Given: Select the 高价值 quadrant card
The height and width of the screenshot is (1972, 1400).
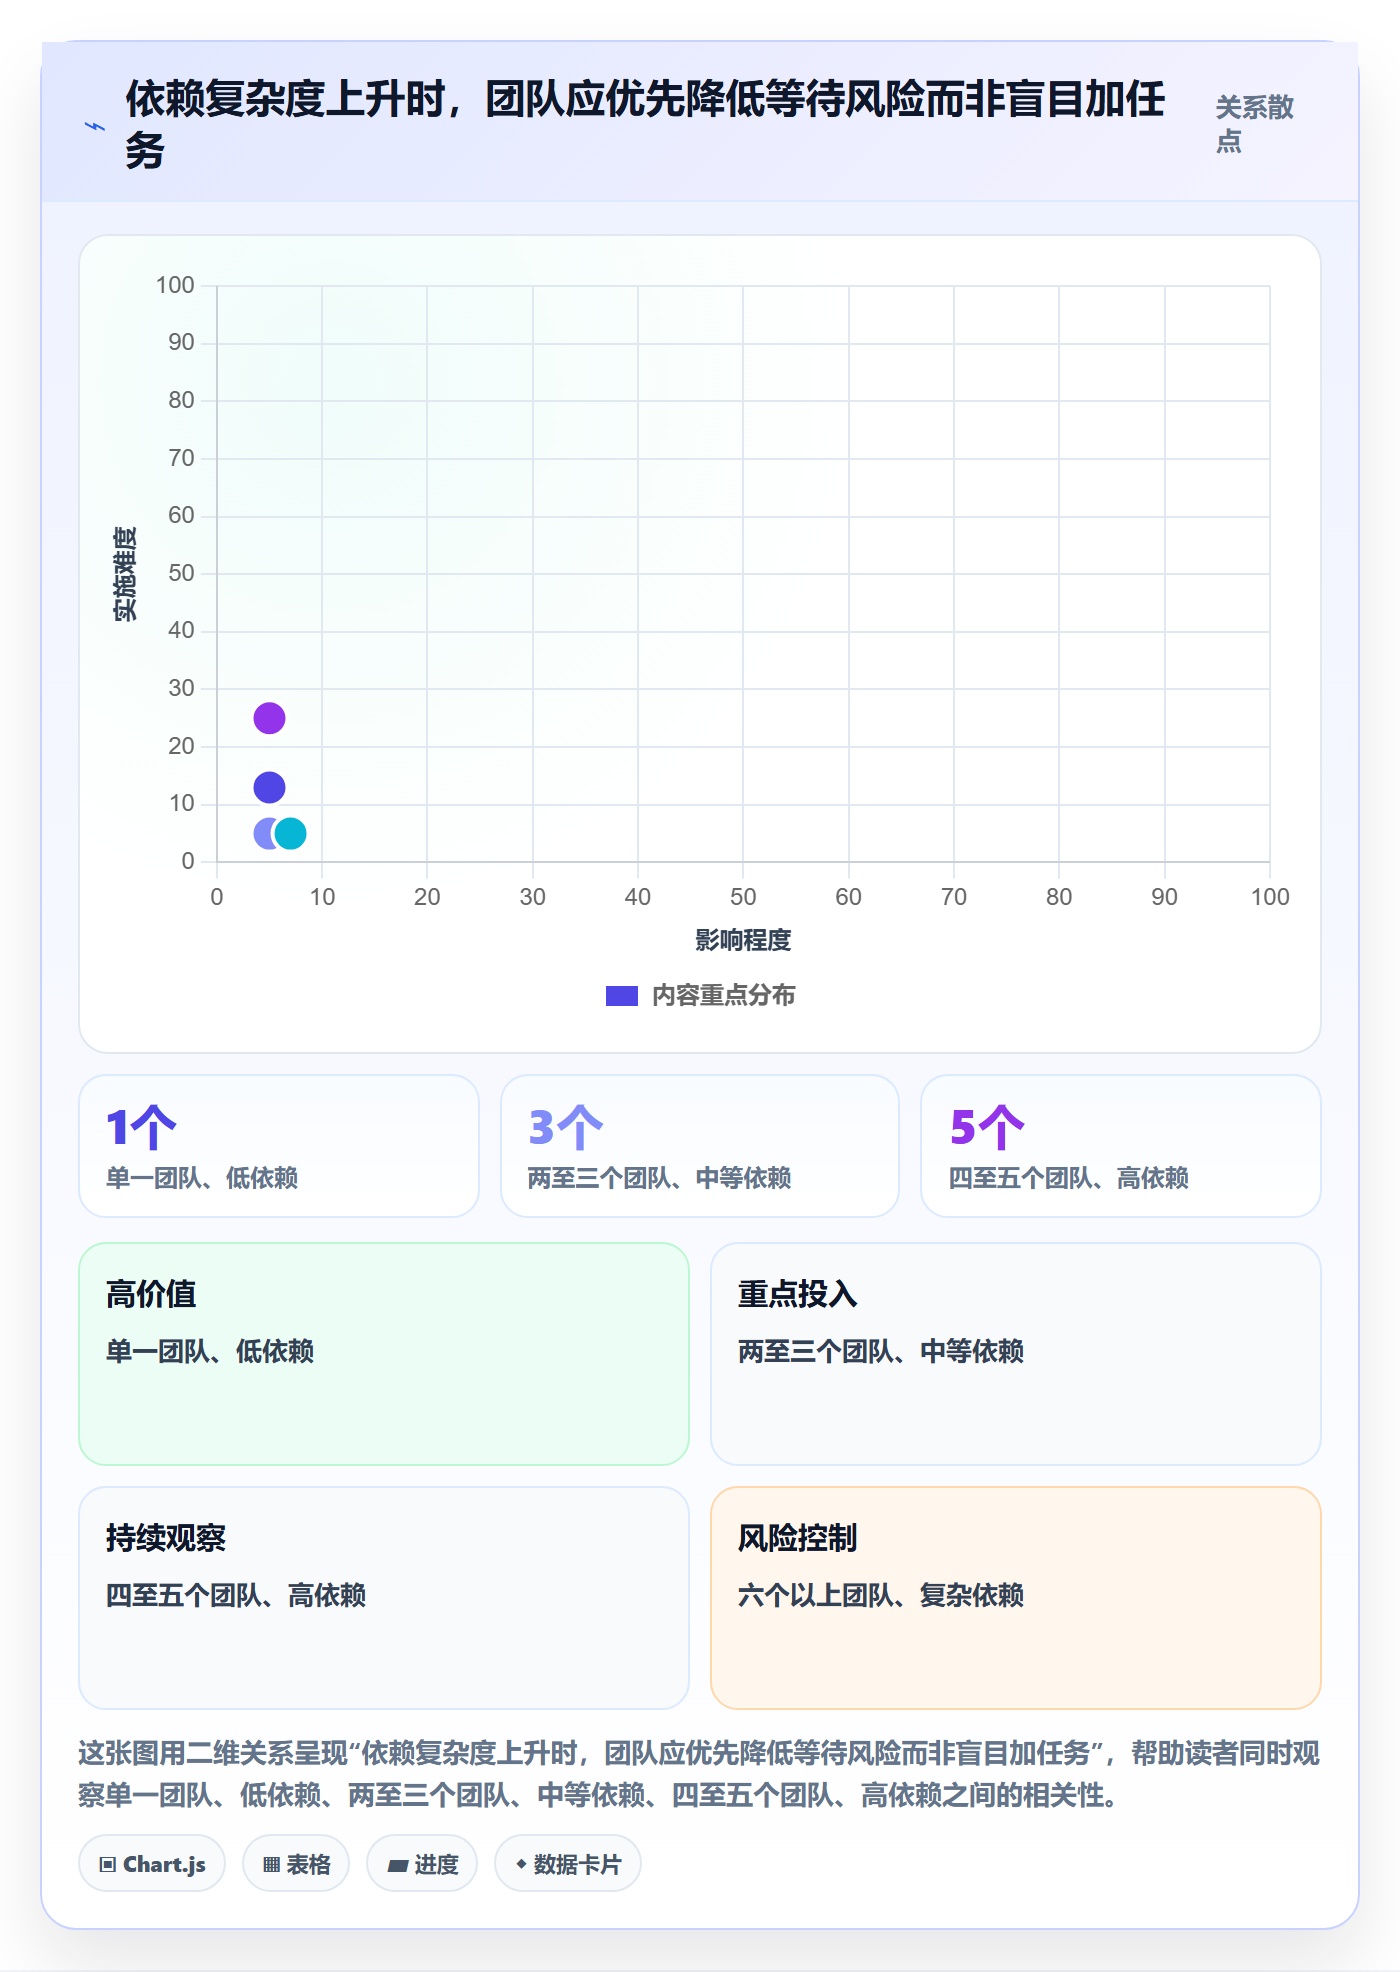Looking at the screenshot, I should click(384, 1354).
